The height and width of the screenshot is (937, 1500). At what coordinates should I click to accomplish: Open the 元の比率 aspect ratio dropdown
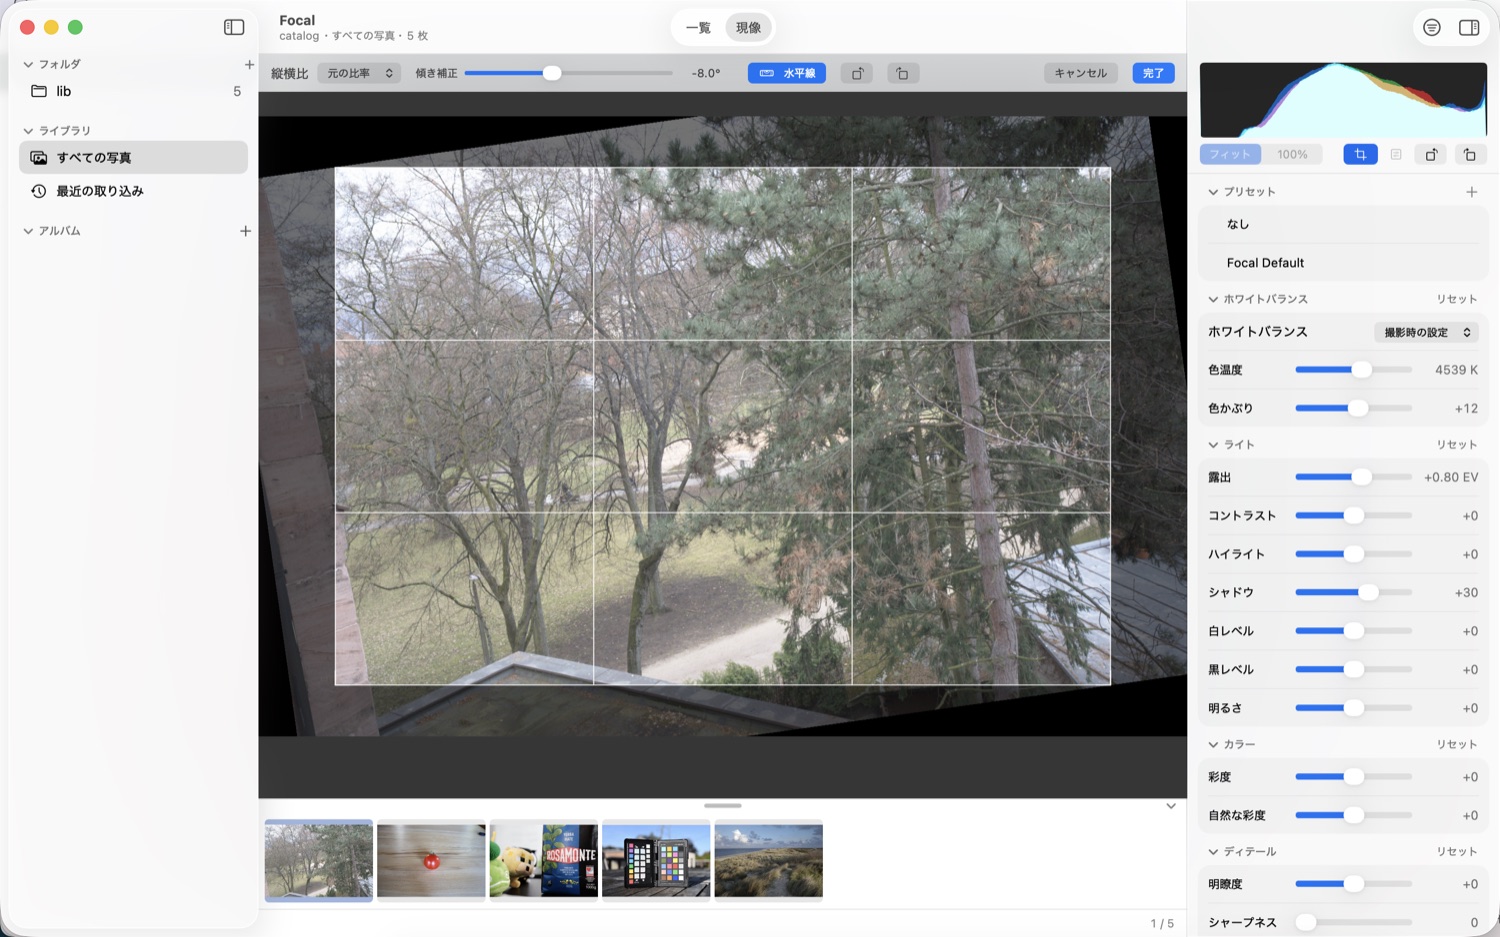coord(360,73)
